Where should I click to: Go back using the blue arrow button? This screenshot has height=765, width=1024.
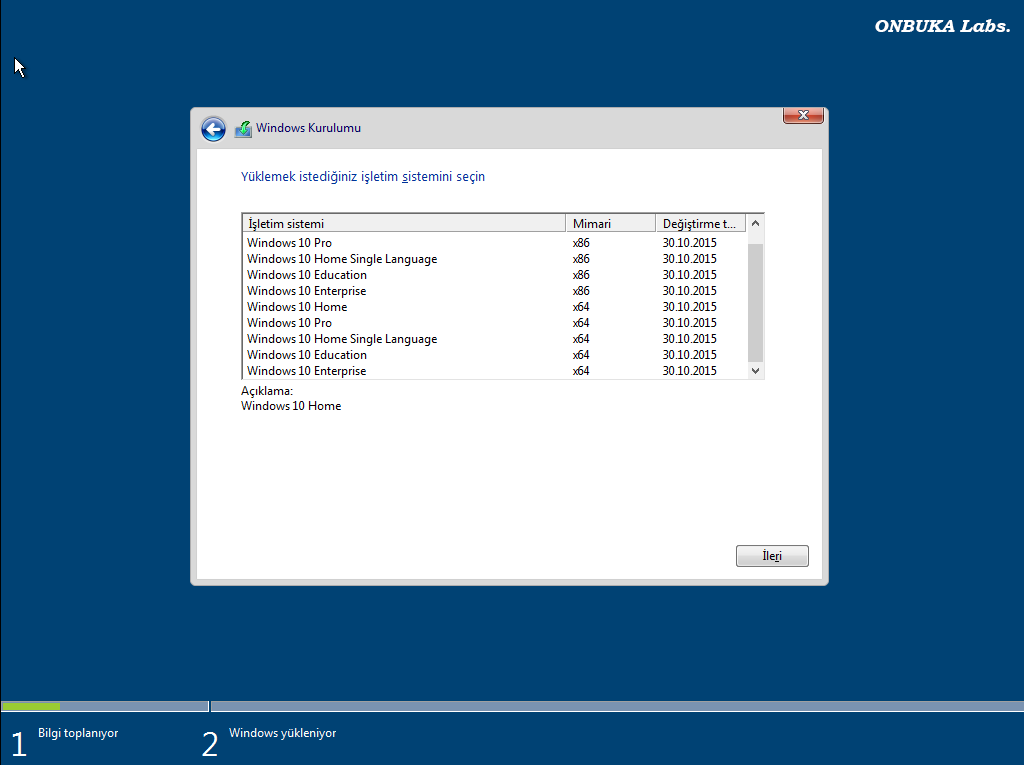(x=213, y=129)
